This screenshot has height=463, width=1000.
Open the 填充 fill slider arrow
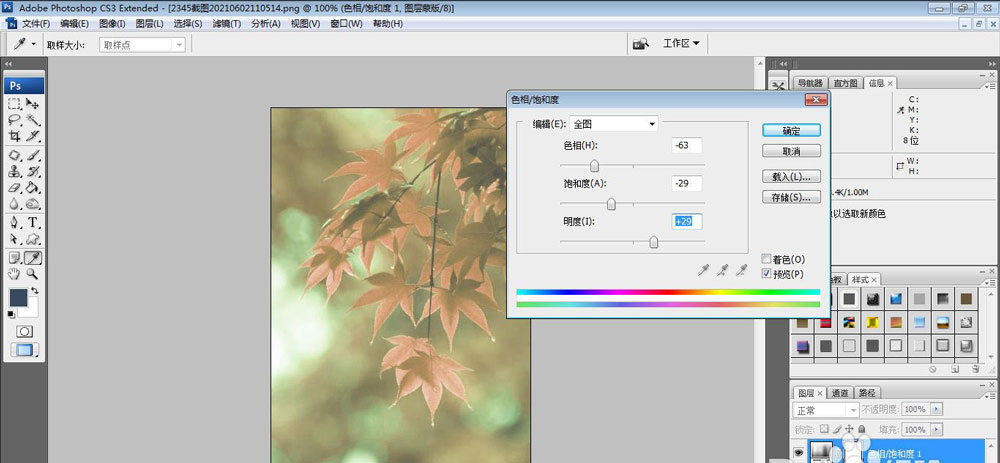936,429
